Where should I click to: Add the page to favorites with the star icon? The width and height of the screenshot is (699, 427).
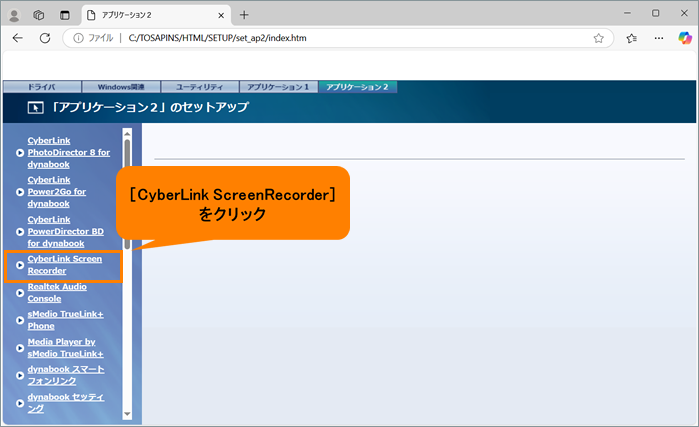click(x=598, y=38)
